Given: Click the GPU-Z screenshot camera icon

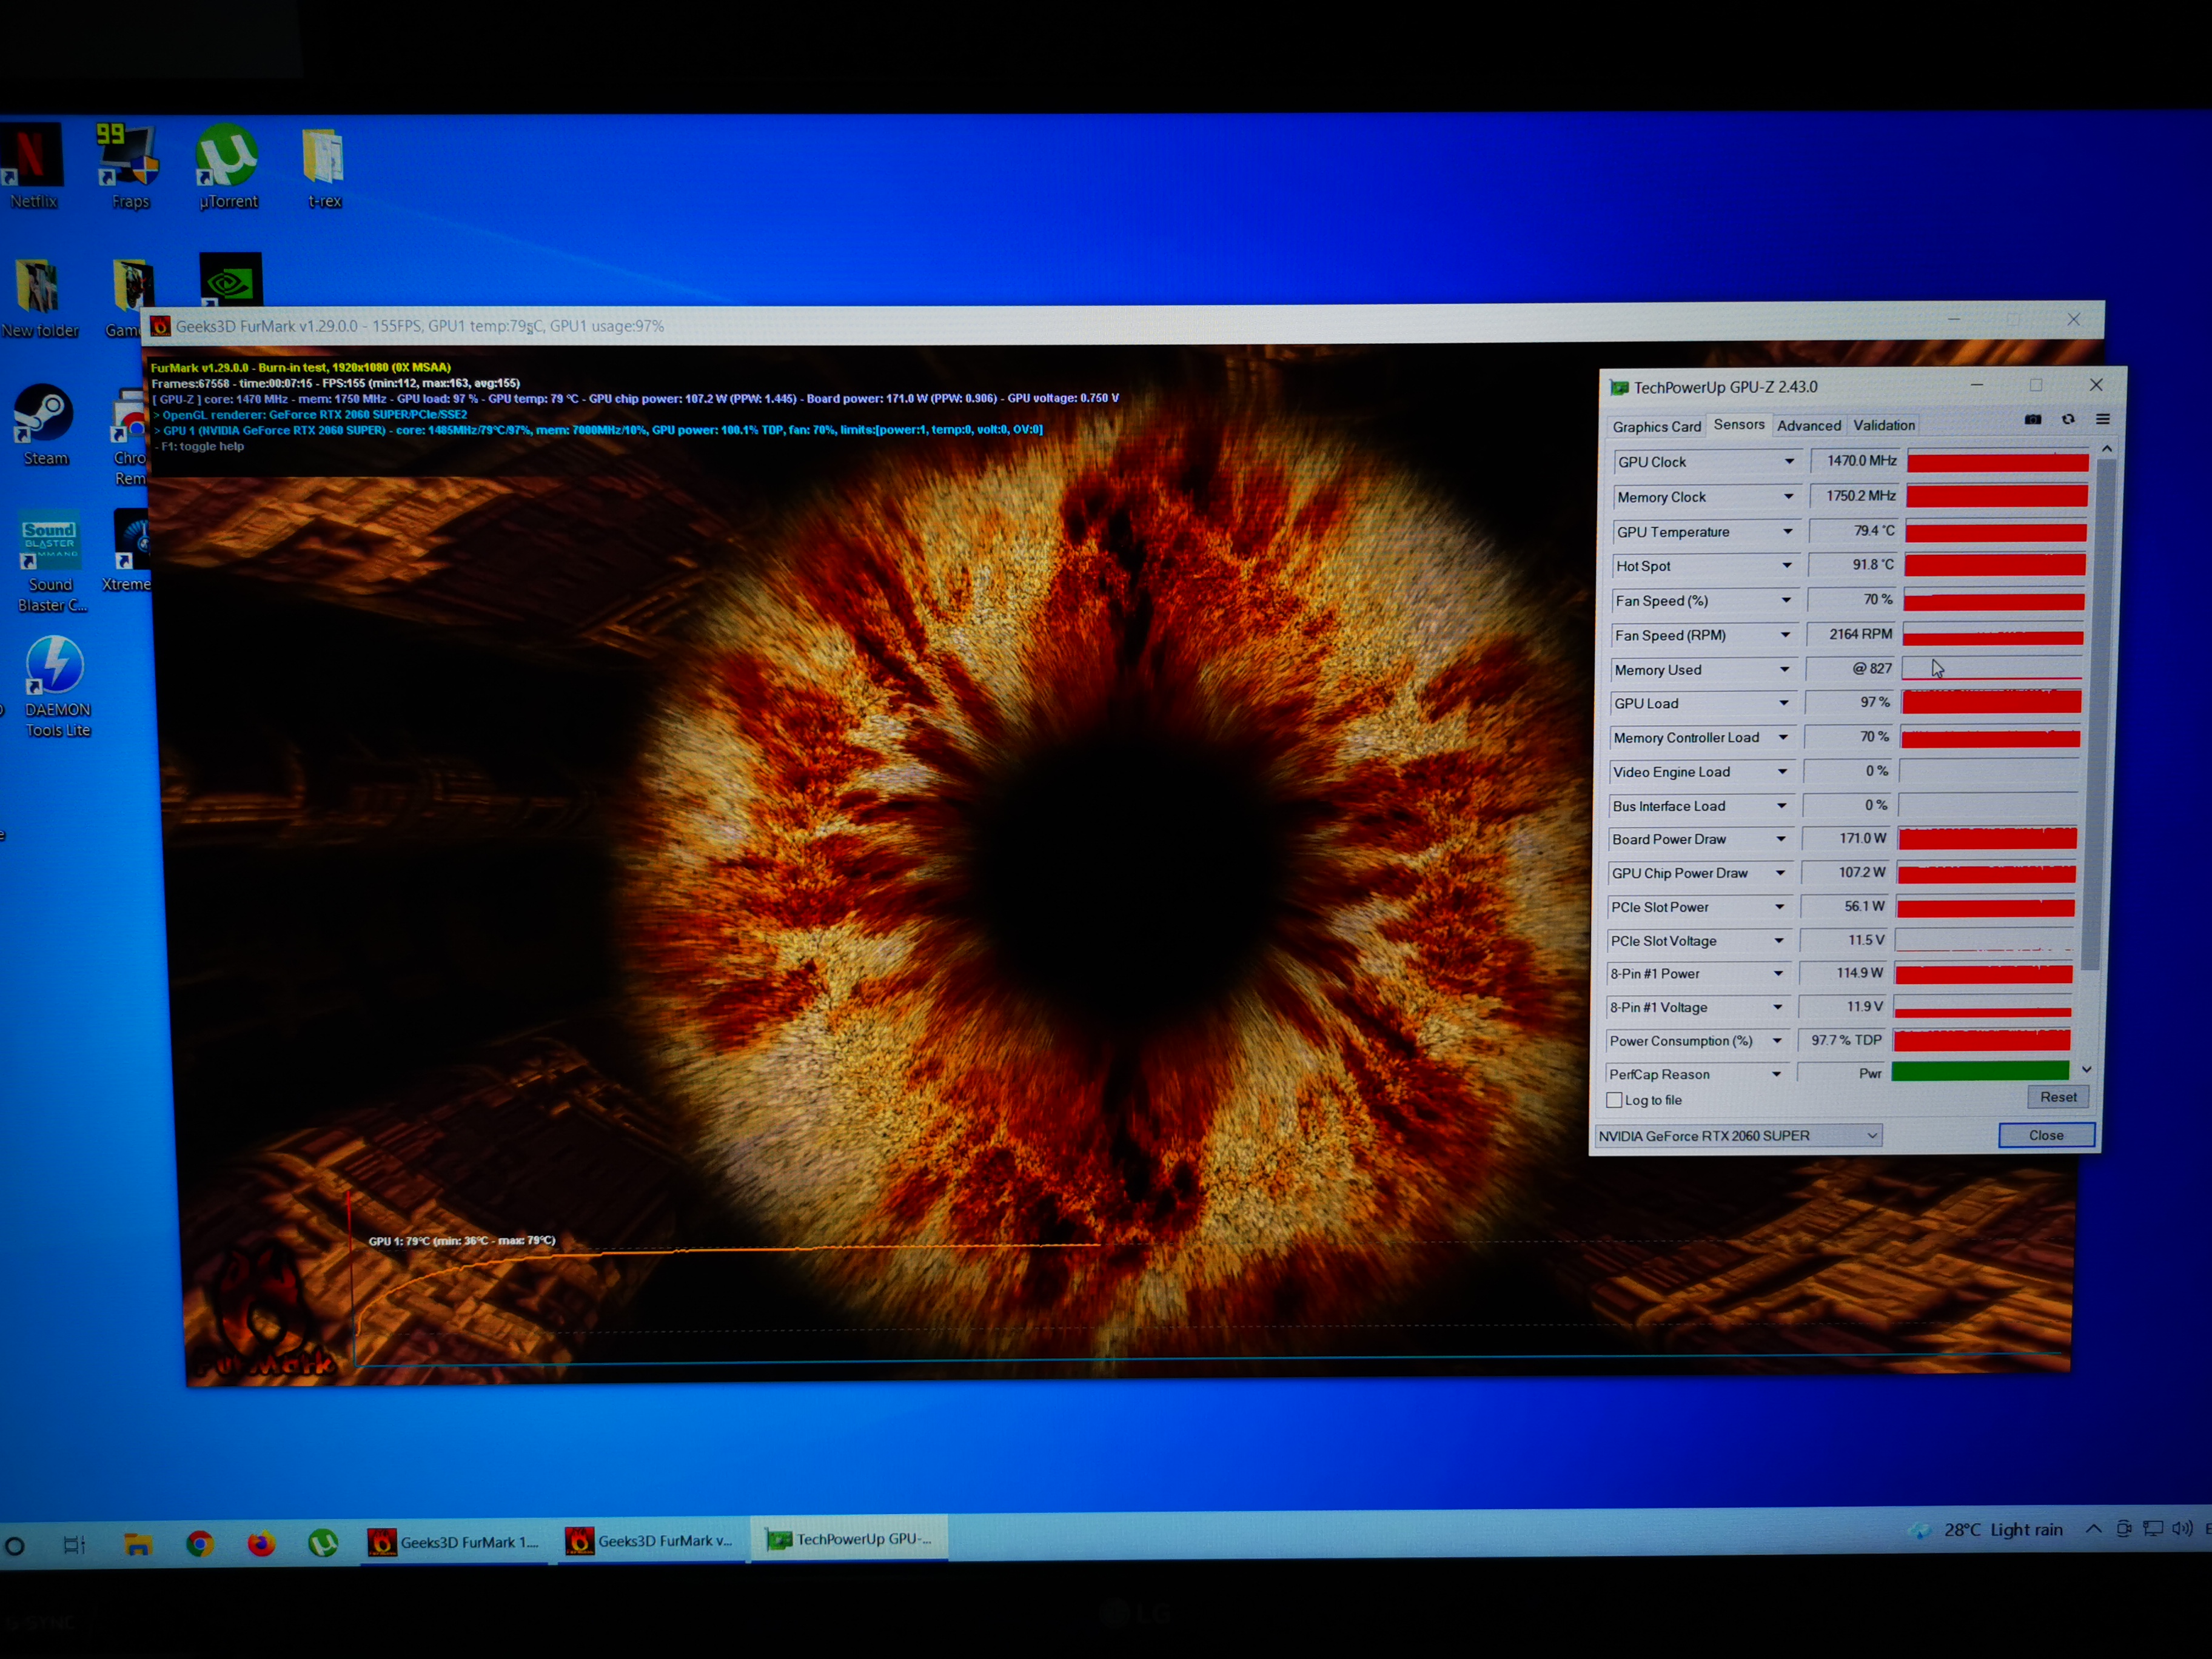Looking at the screenshot, I should (x=2032, y=420).
